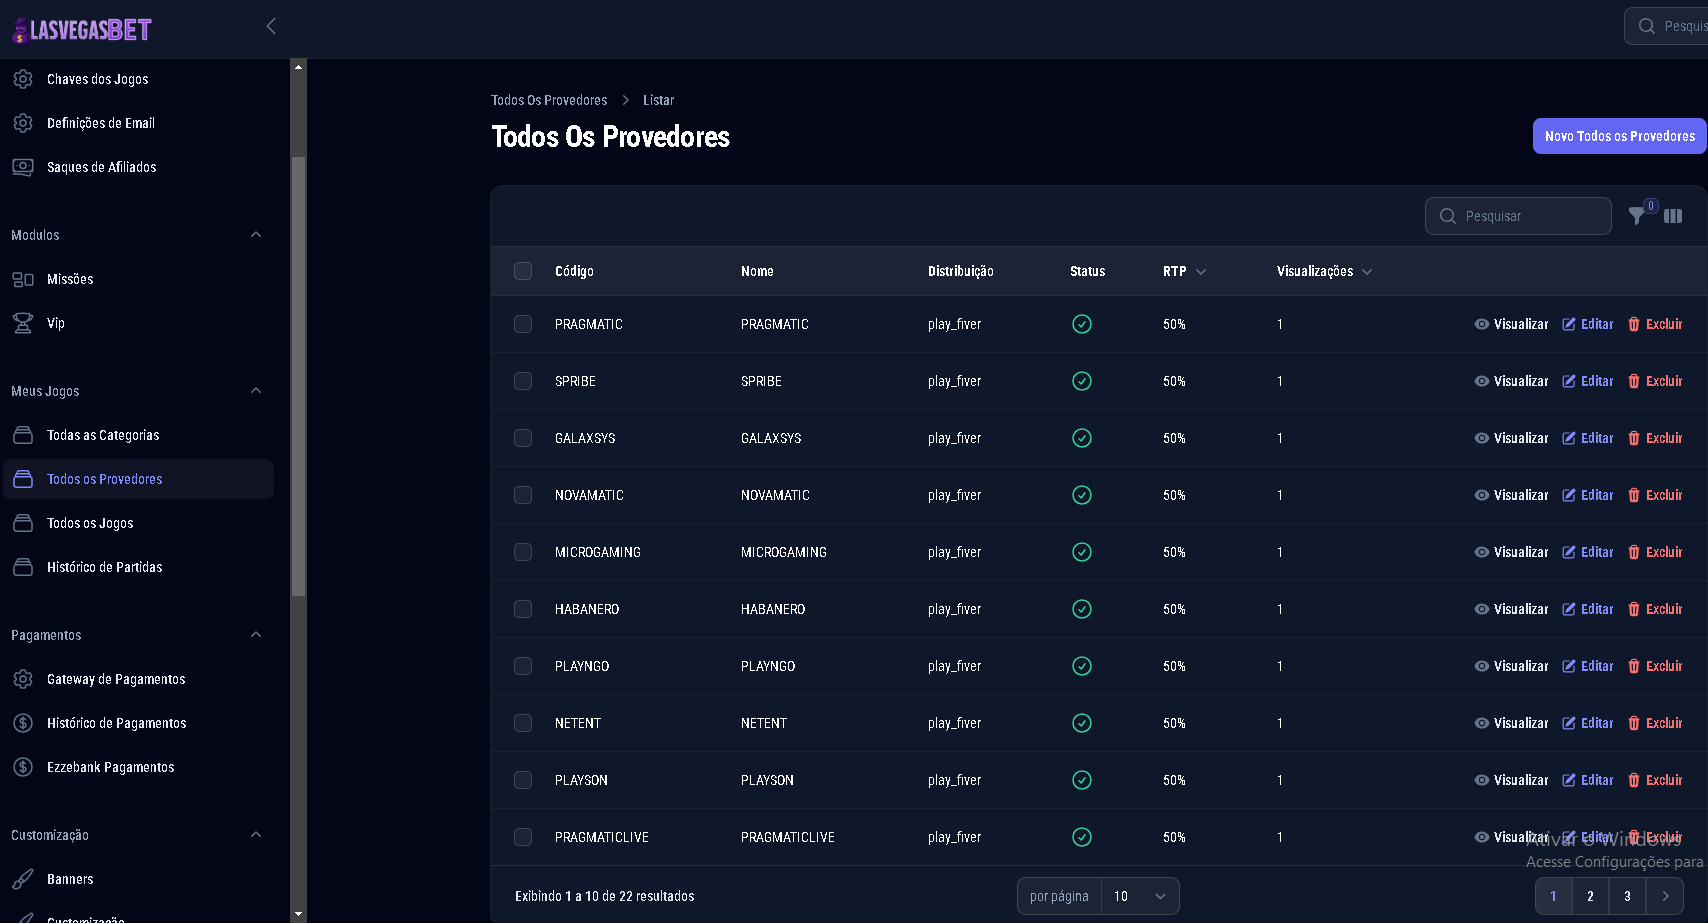The width and height of the screenshot is (1708, 924).
Task: Open Todos os Jogos sidebar item
Action: click(x=139, y=523)
